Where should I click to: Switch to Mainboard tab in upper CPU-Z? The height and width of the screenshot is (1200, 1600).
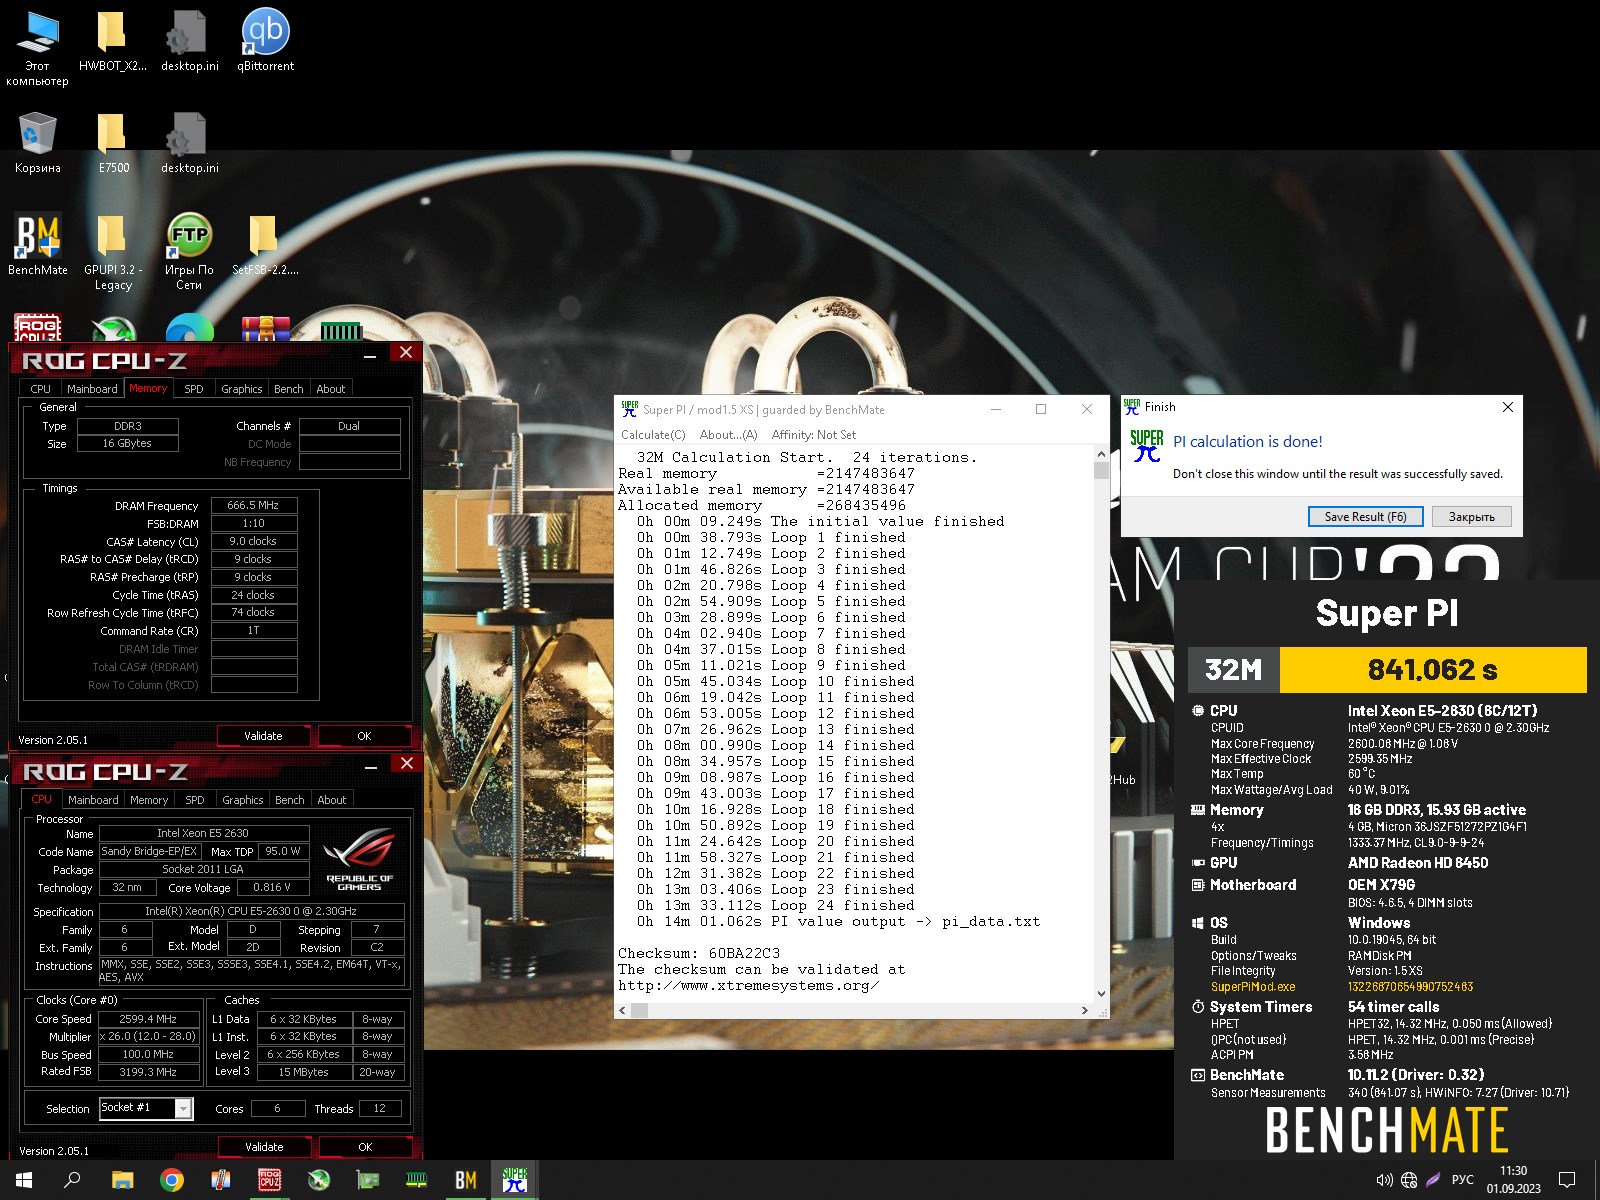click(92, 389)
